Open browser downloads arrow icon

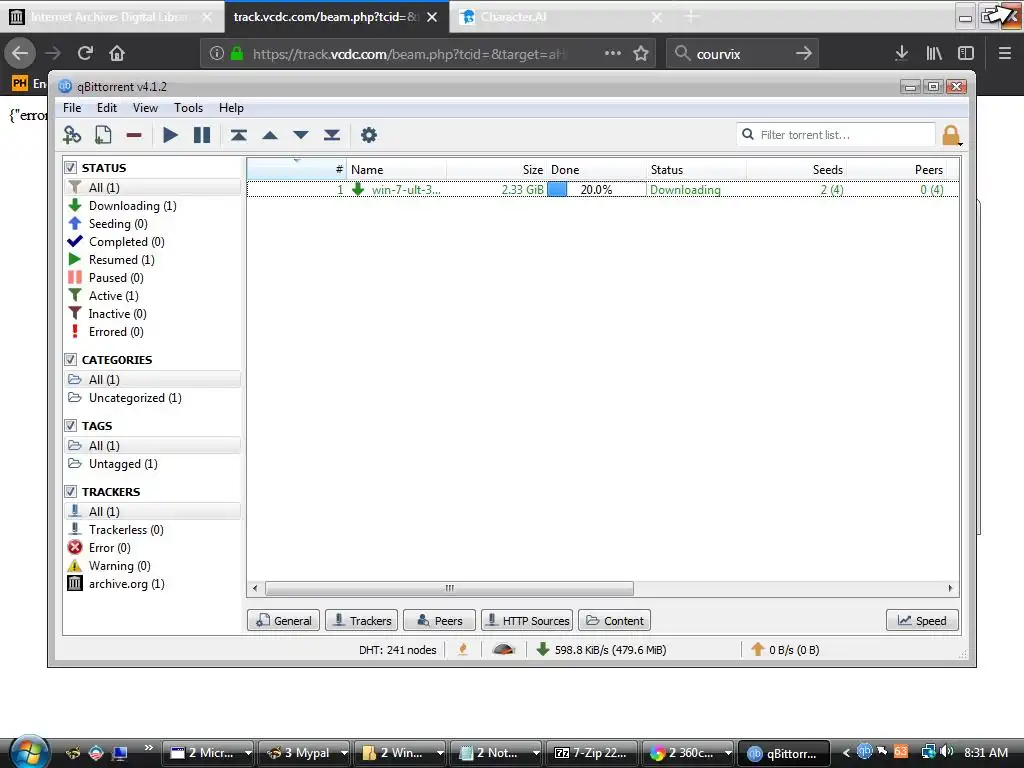pyautogui.click(x=901, y=54)
